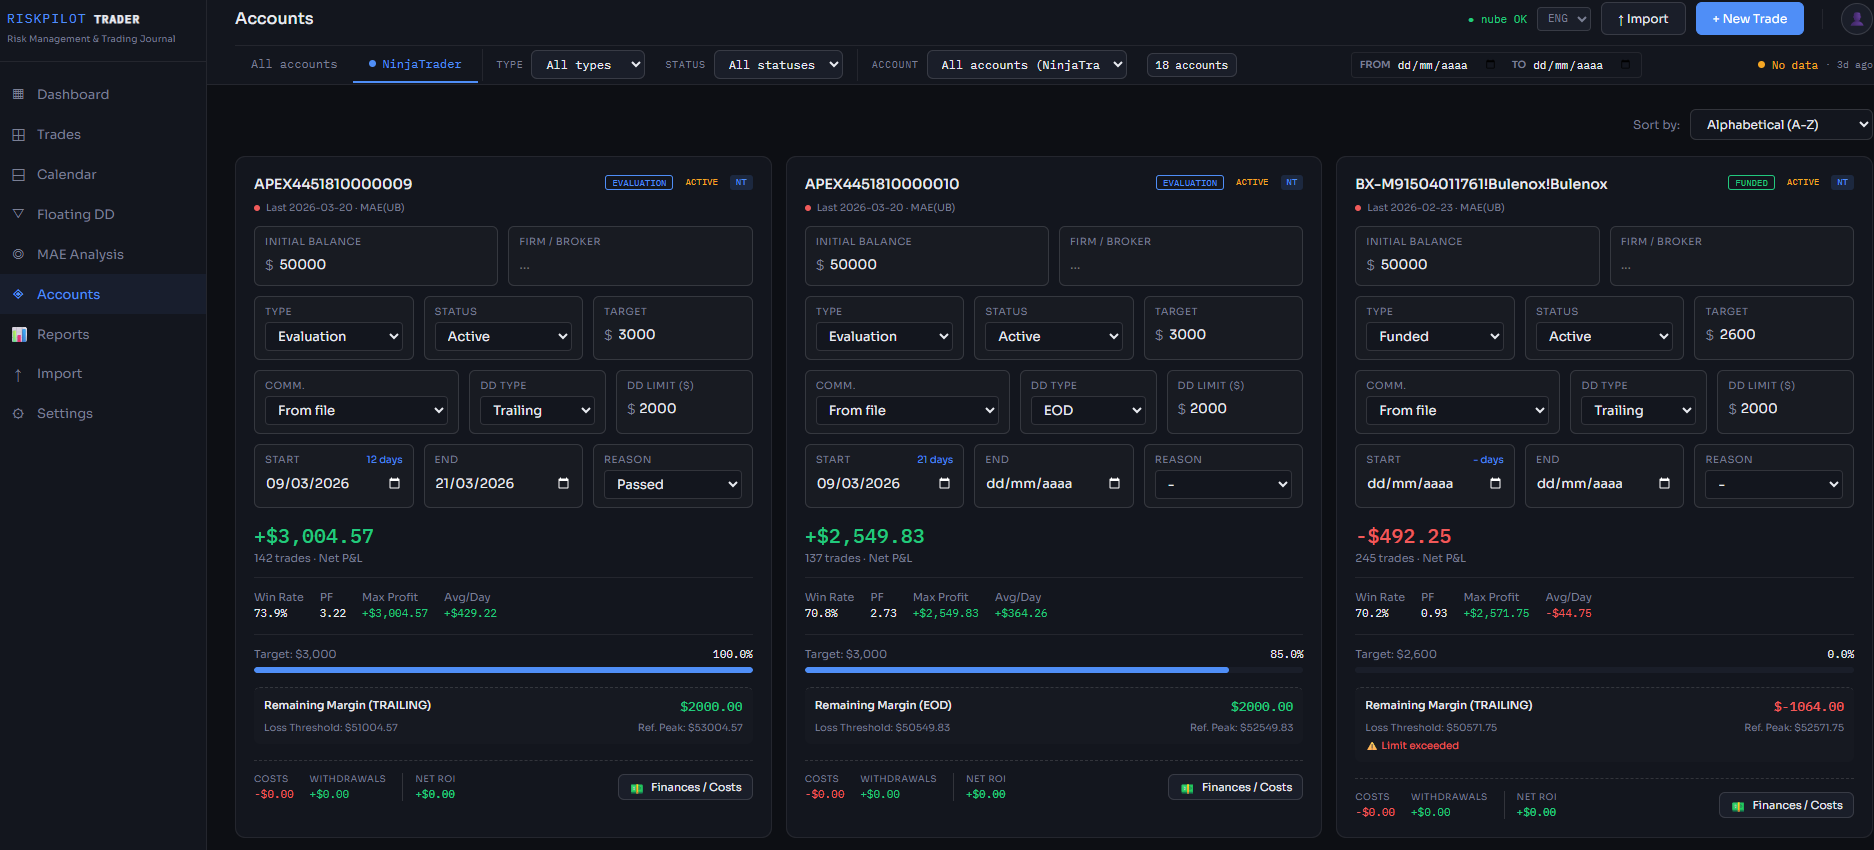
Task: Switch to the NinjaTrader tab
Action: coord(415,65)
